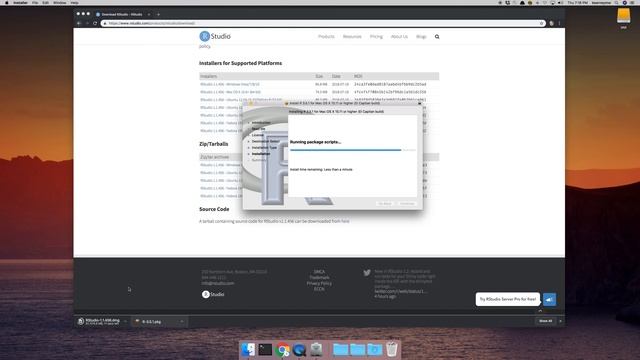This screenshot has height=360, width=640.
Task: Open the Downloads folder in the Dock
Action: coord(374,350)
